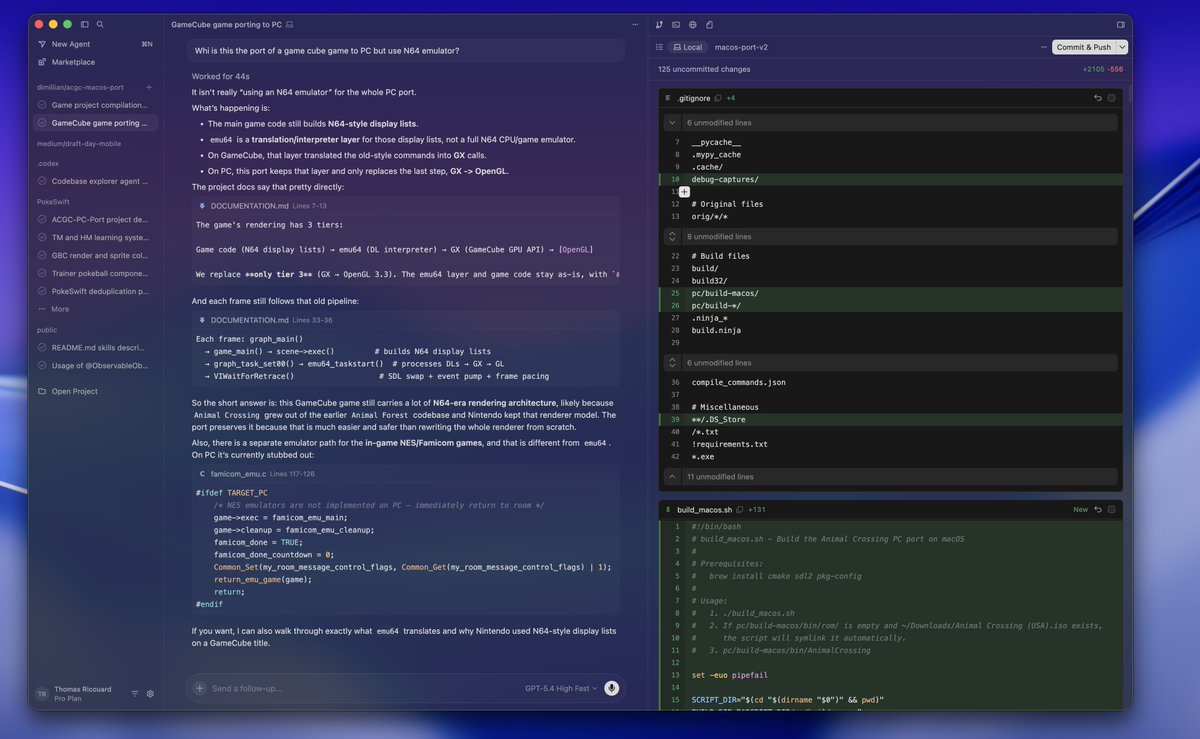Open the git branch panel icon

[659, 24]
